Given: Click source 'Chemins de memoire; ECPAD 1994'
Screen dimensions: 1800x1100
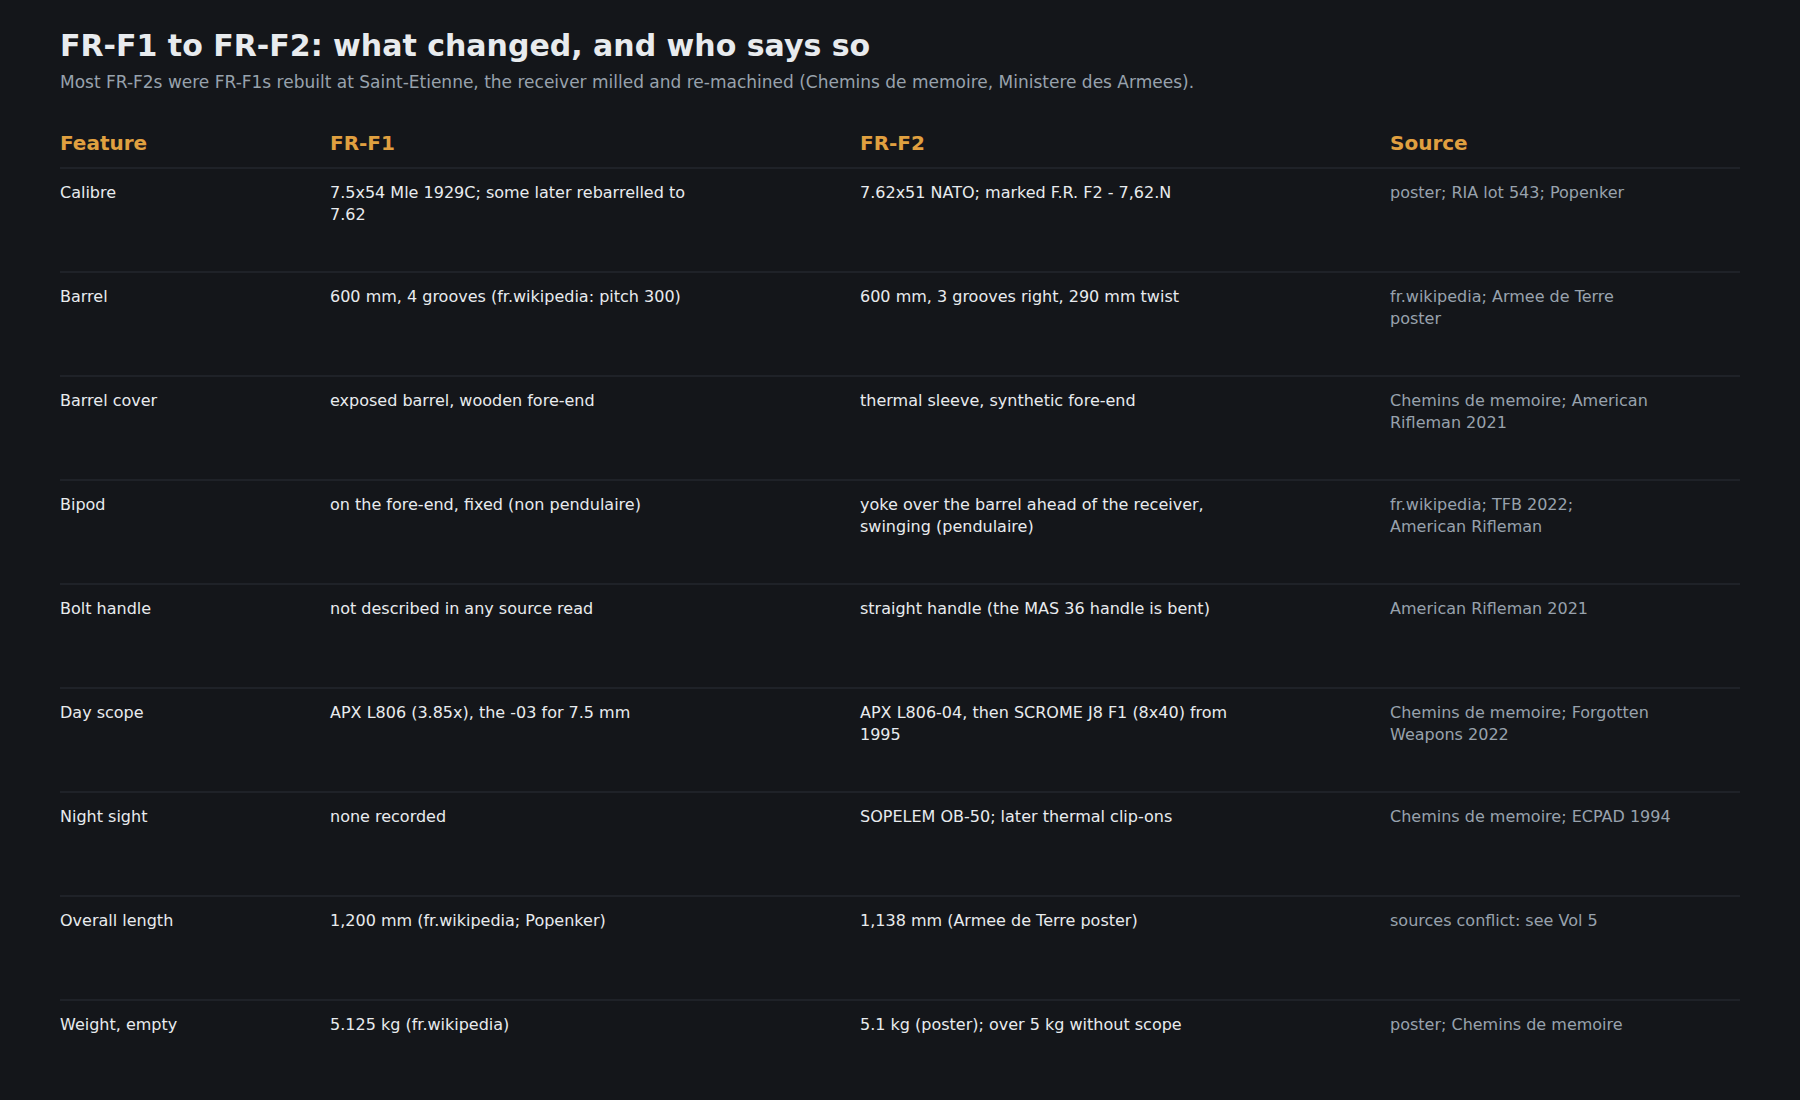Looking at the screenshot, I should [1529, 816].
